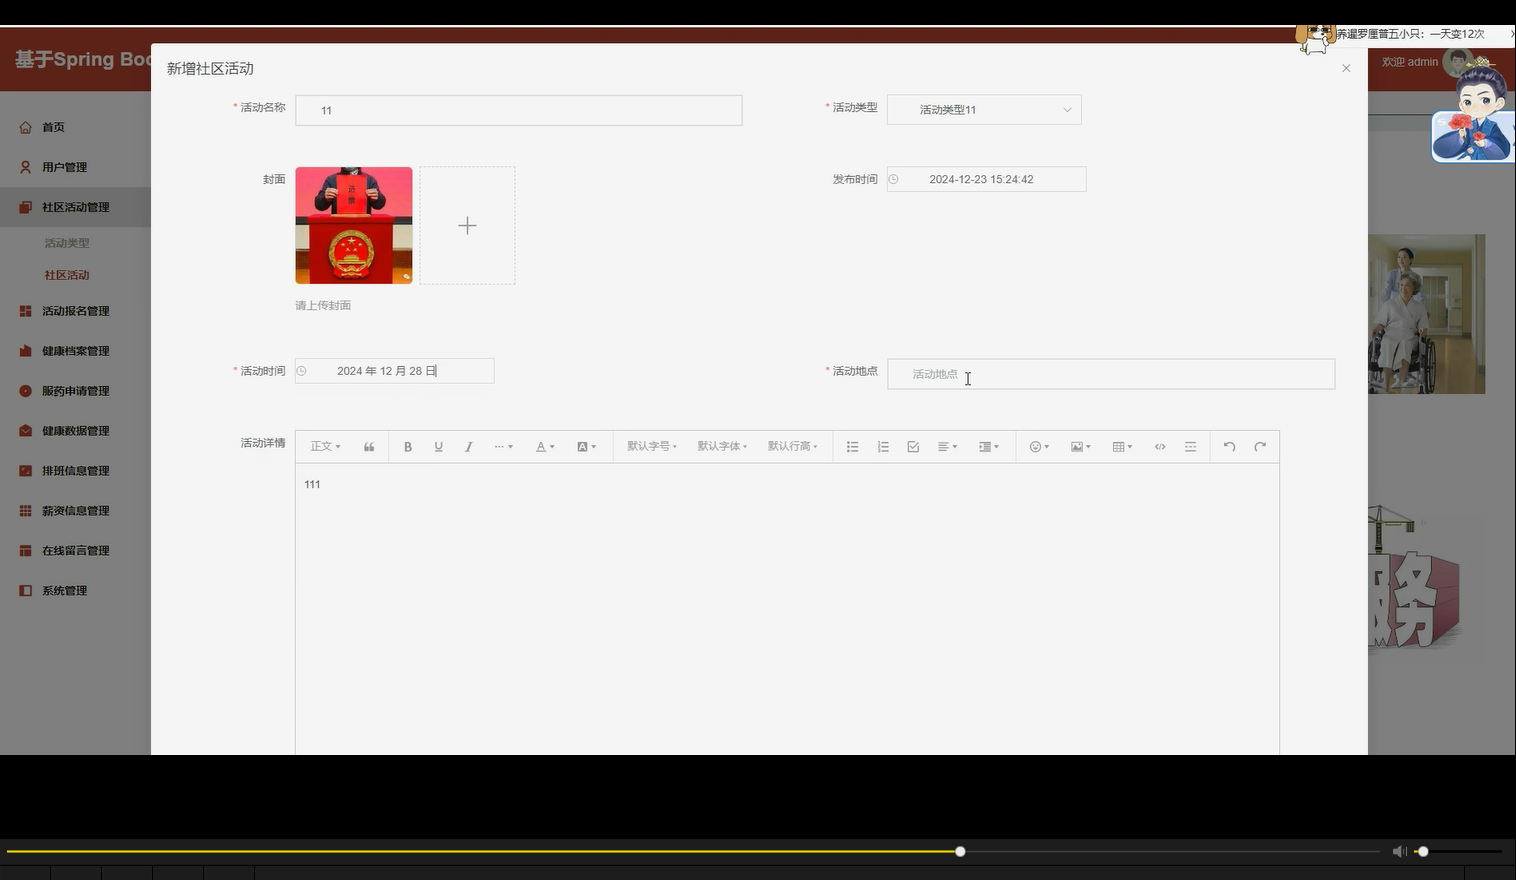Open background highlight color dropdown
1516x880 pixels.
point(586,447)
